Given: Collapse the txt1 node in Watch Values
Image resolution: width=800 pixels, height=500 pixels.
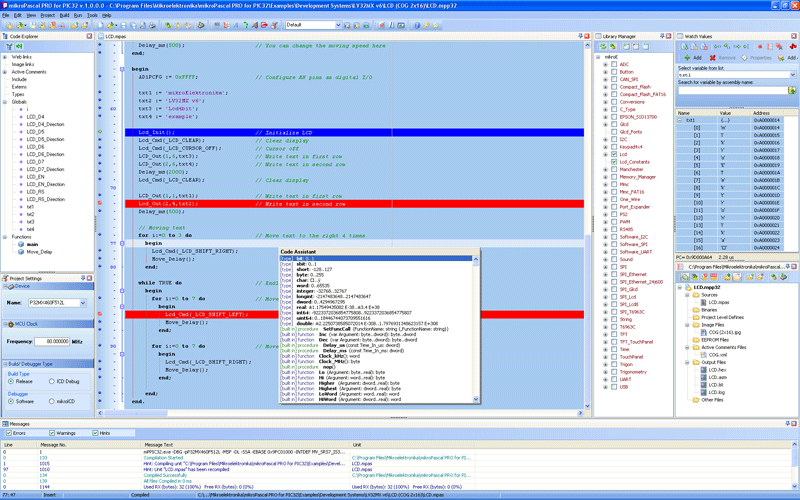Looking at the screenshot, I should (680, 120).
